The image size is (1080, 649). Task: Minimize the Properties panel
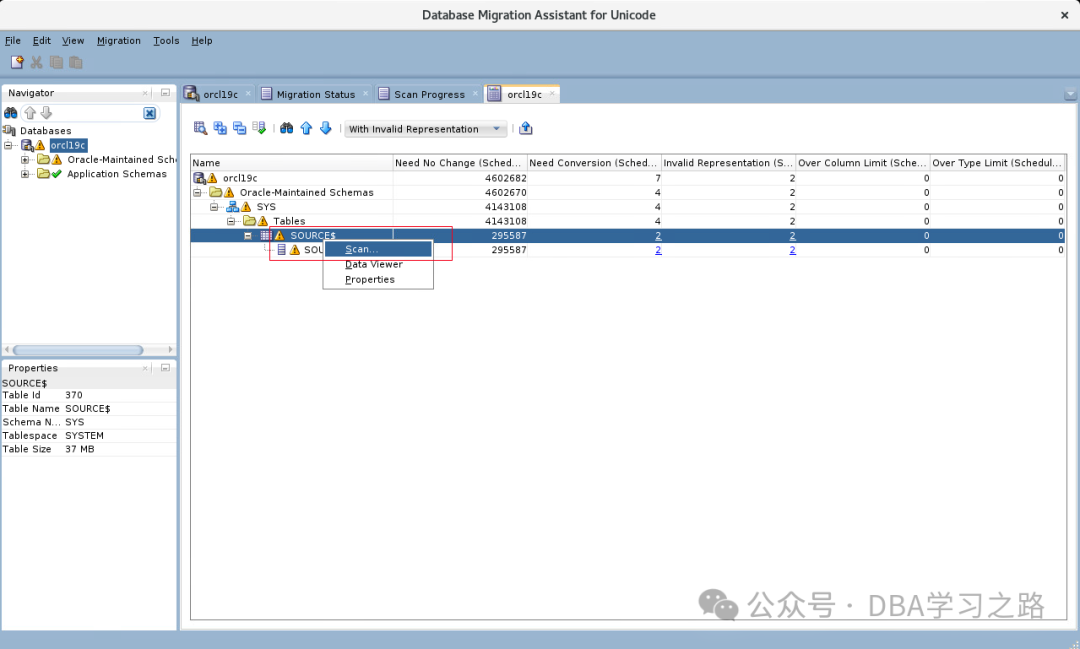point(165,368)
